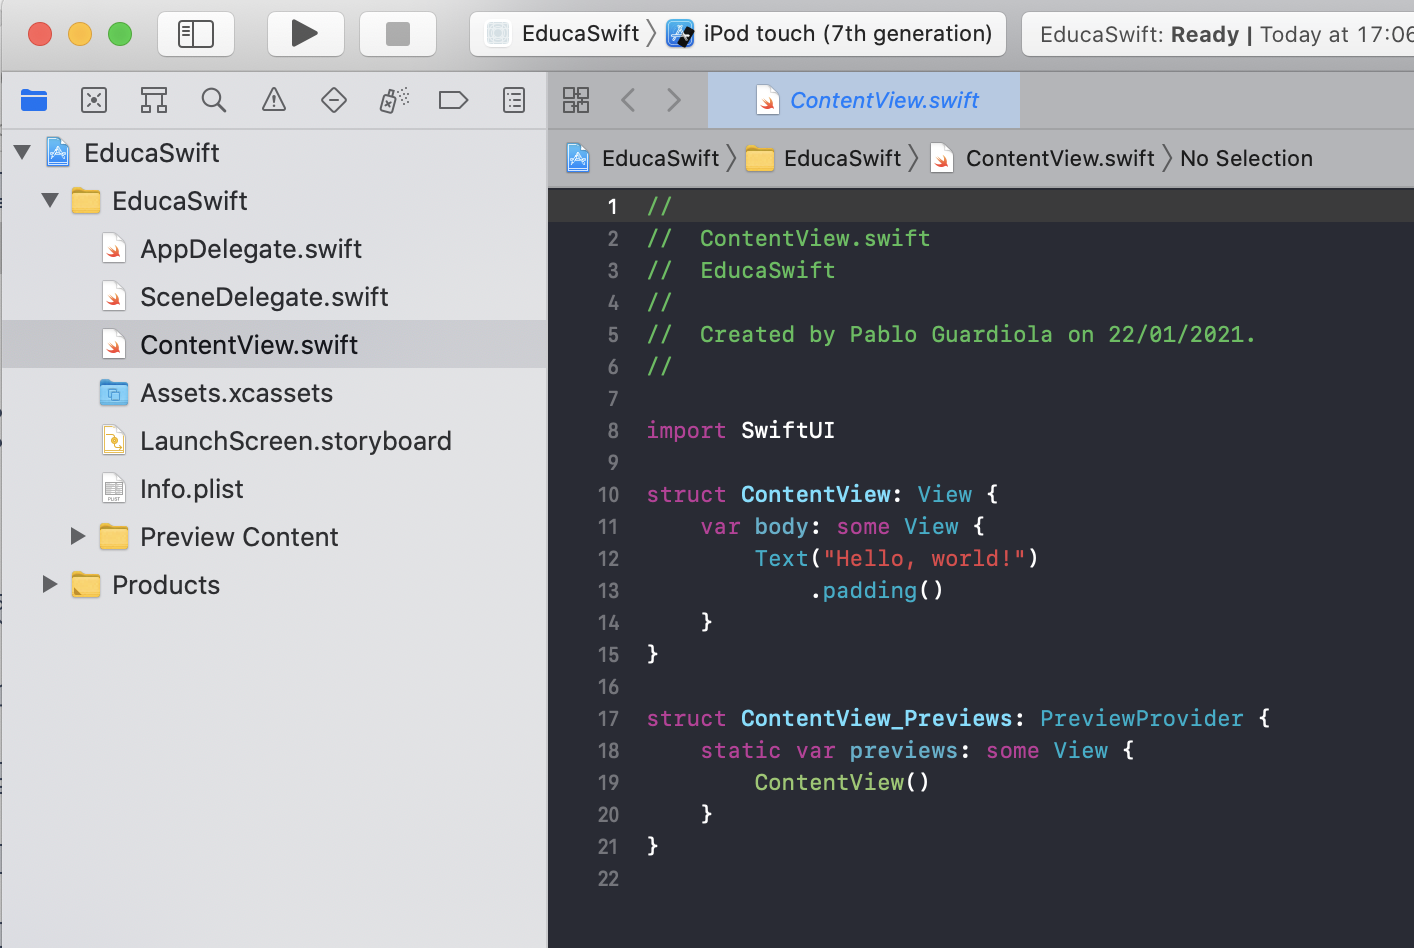Click 'var body' declaration
Image resolution: width=1414 pixels, height=948 pixels.
754,526
